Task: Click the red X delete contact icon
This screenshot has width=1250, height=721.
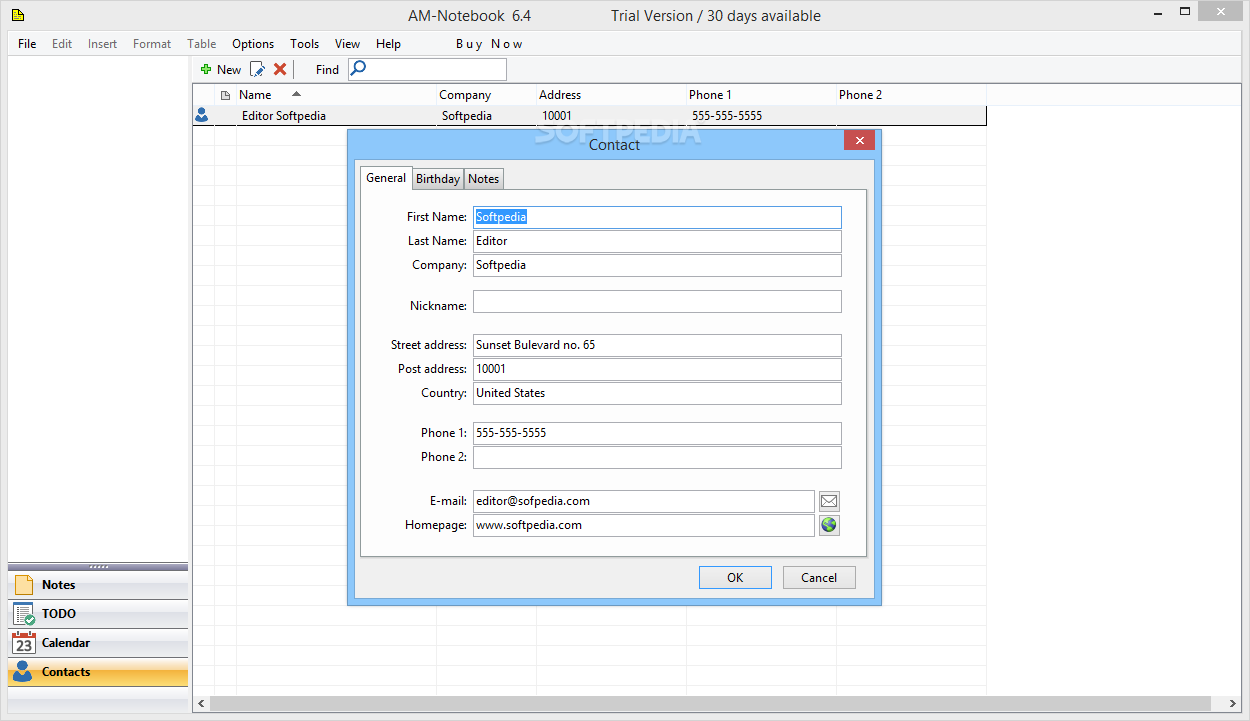Action: coord(280,69)
